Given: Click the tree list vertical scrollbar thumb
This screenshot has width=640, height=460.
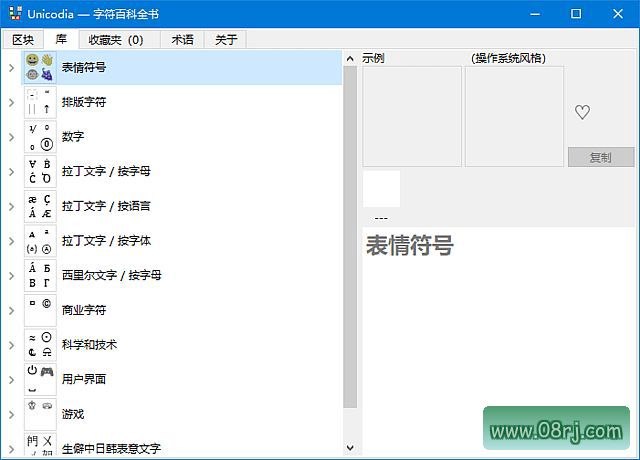Looking at the screenshot, I should [350, 237].
